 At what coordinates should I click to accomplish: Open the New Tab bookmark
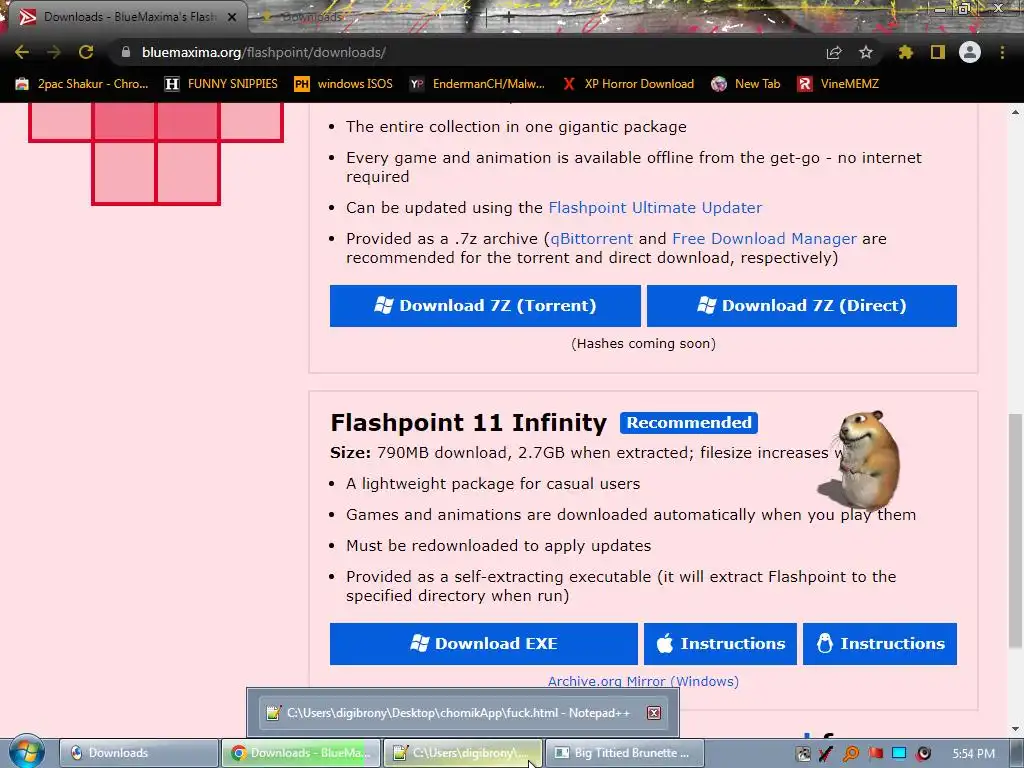tap(746, 84)
